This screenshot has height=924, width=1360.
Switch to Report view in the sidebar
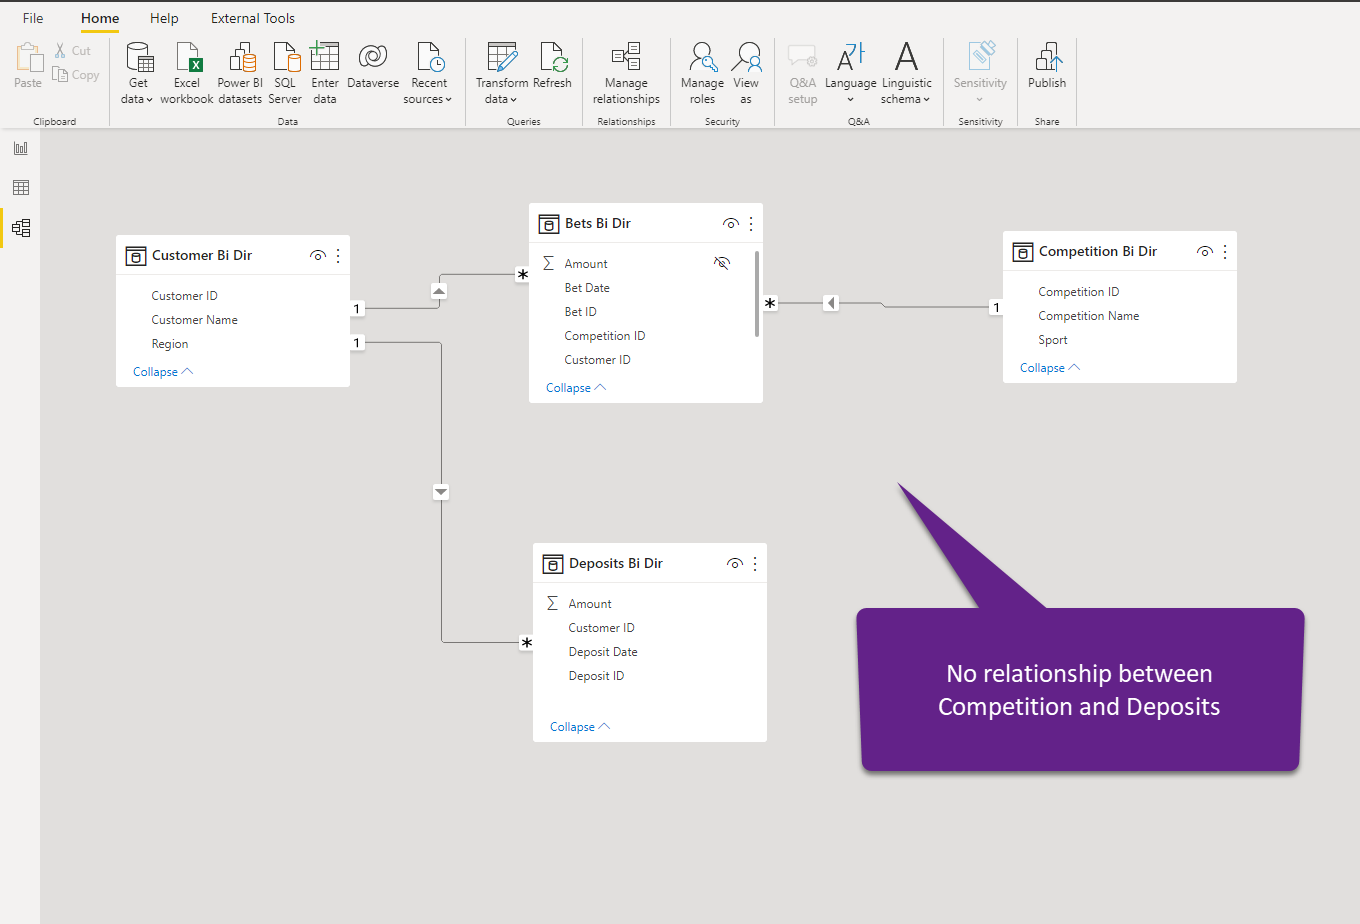point(20,147)
